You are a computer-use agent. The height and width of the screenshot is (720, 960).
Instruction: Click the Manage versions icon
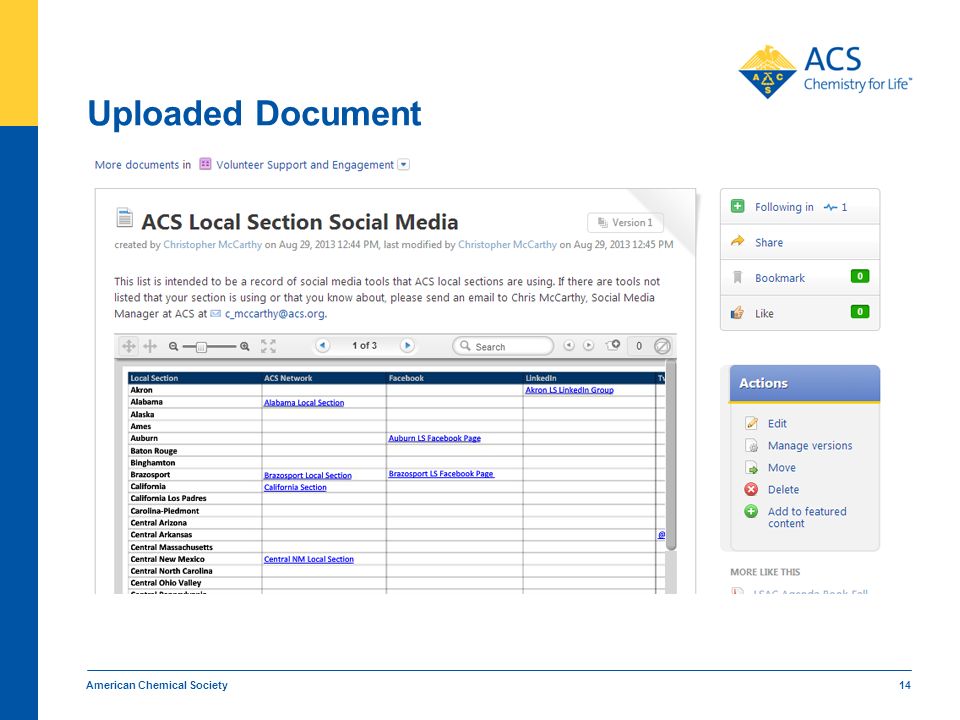751,446
